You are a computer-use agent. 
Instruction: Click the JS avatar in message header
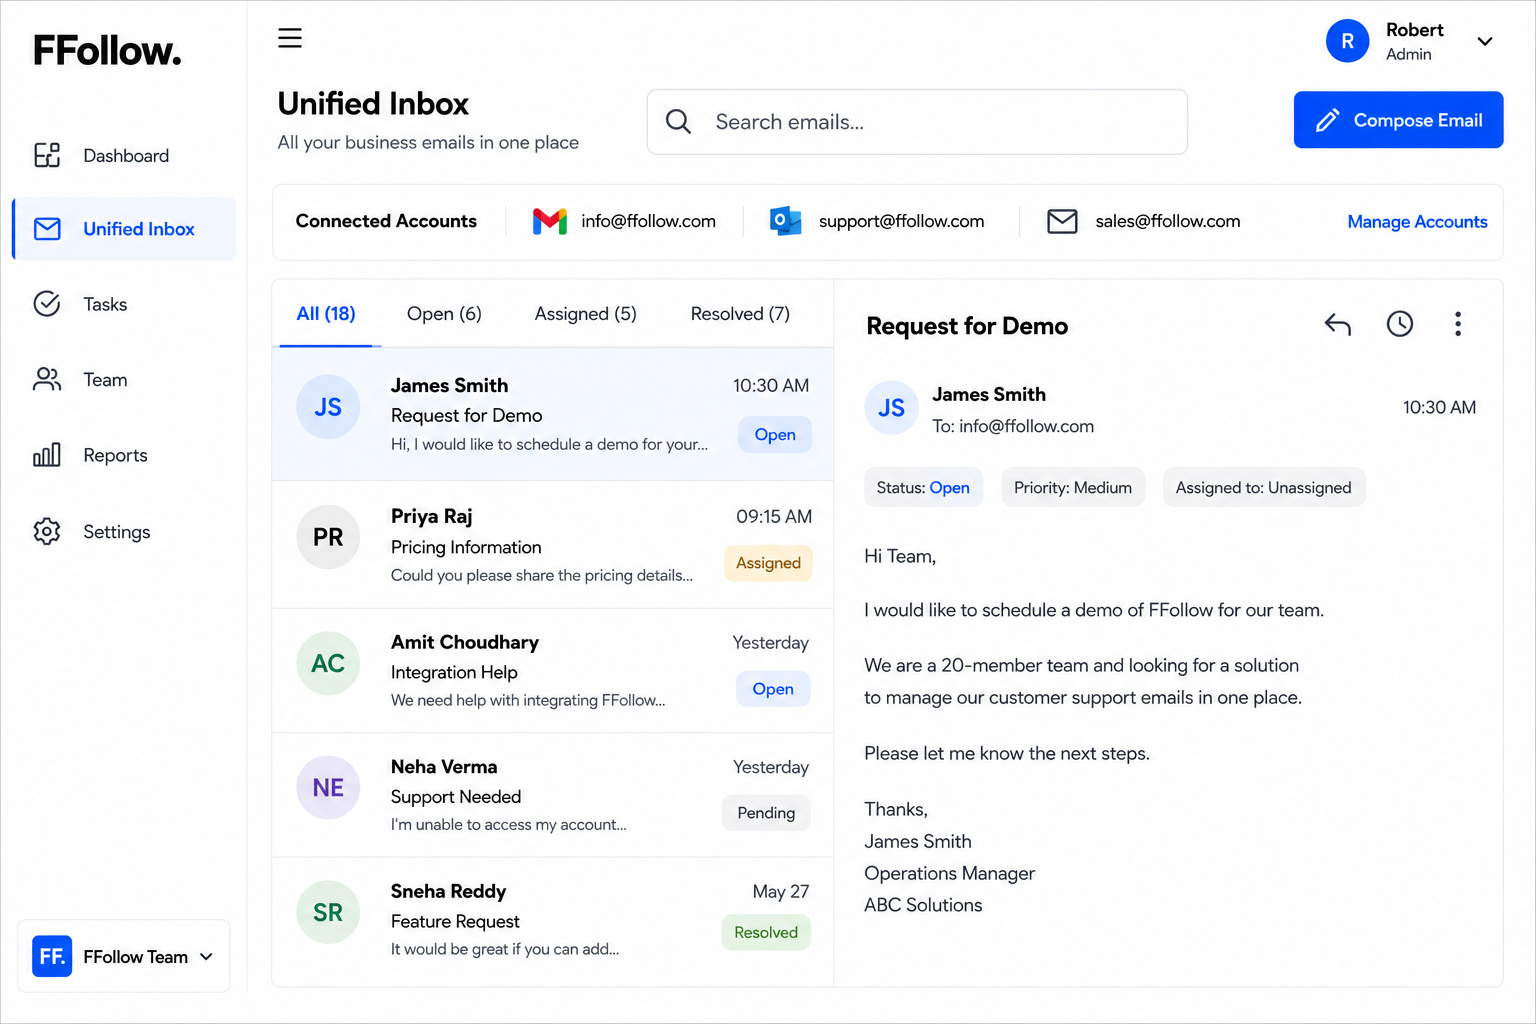point(891,408)
